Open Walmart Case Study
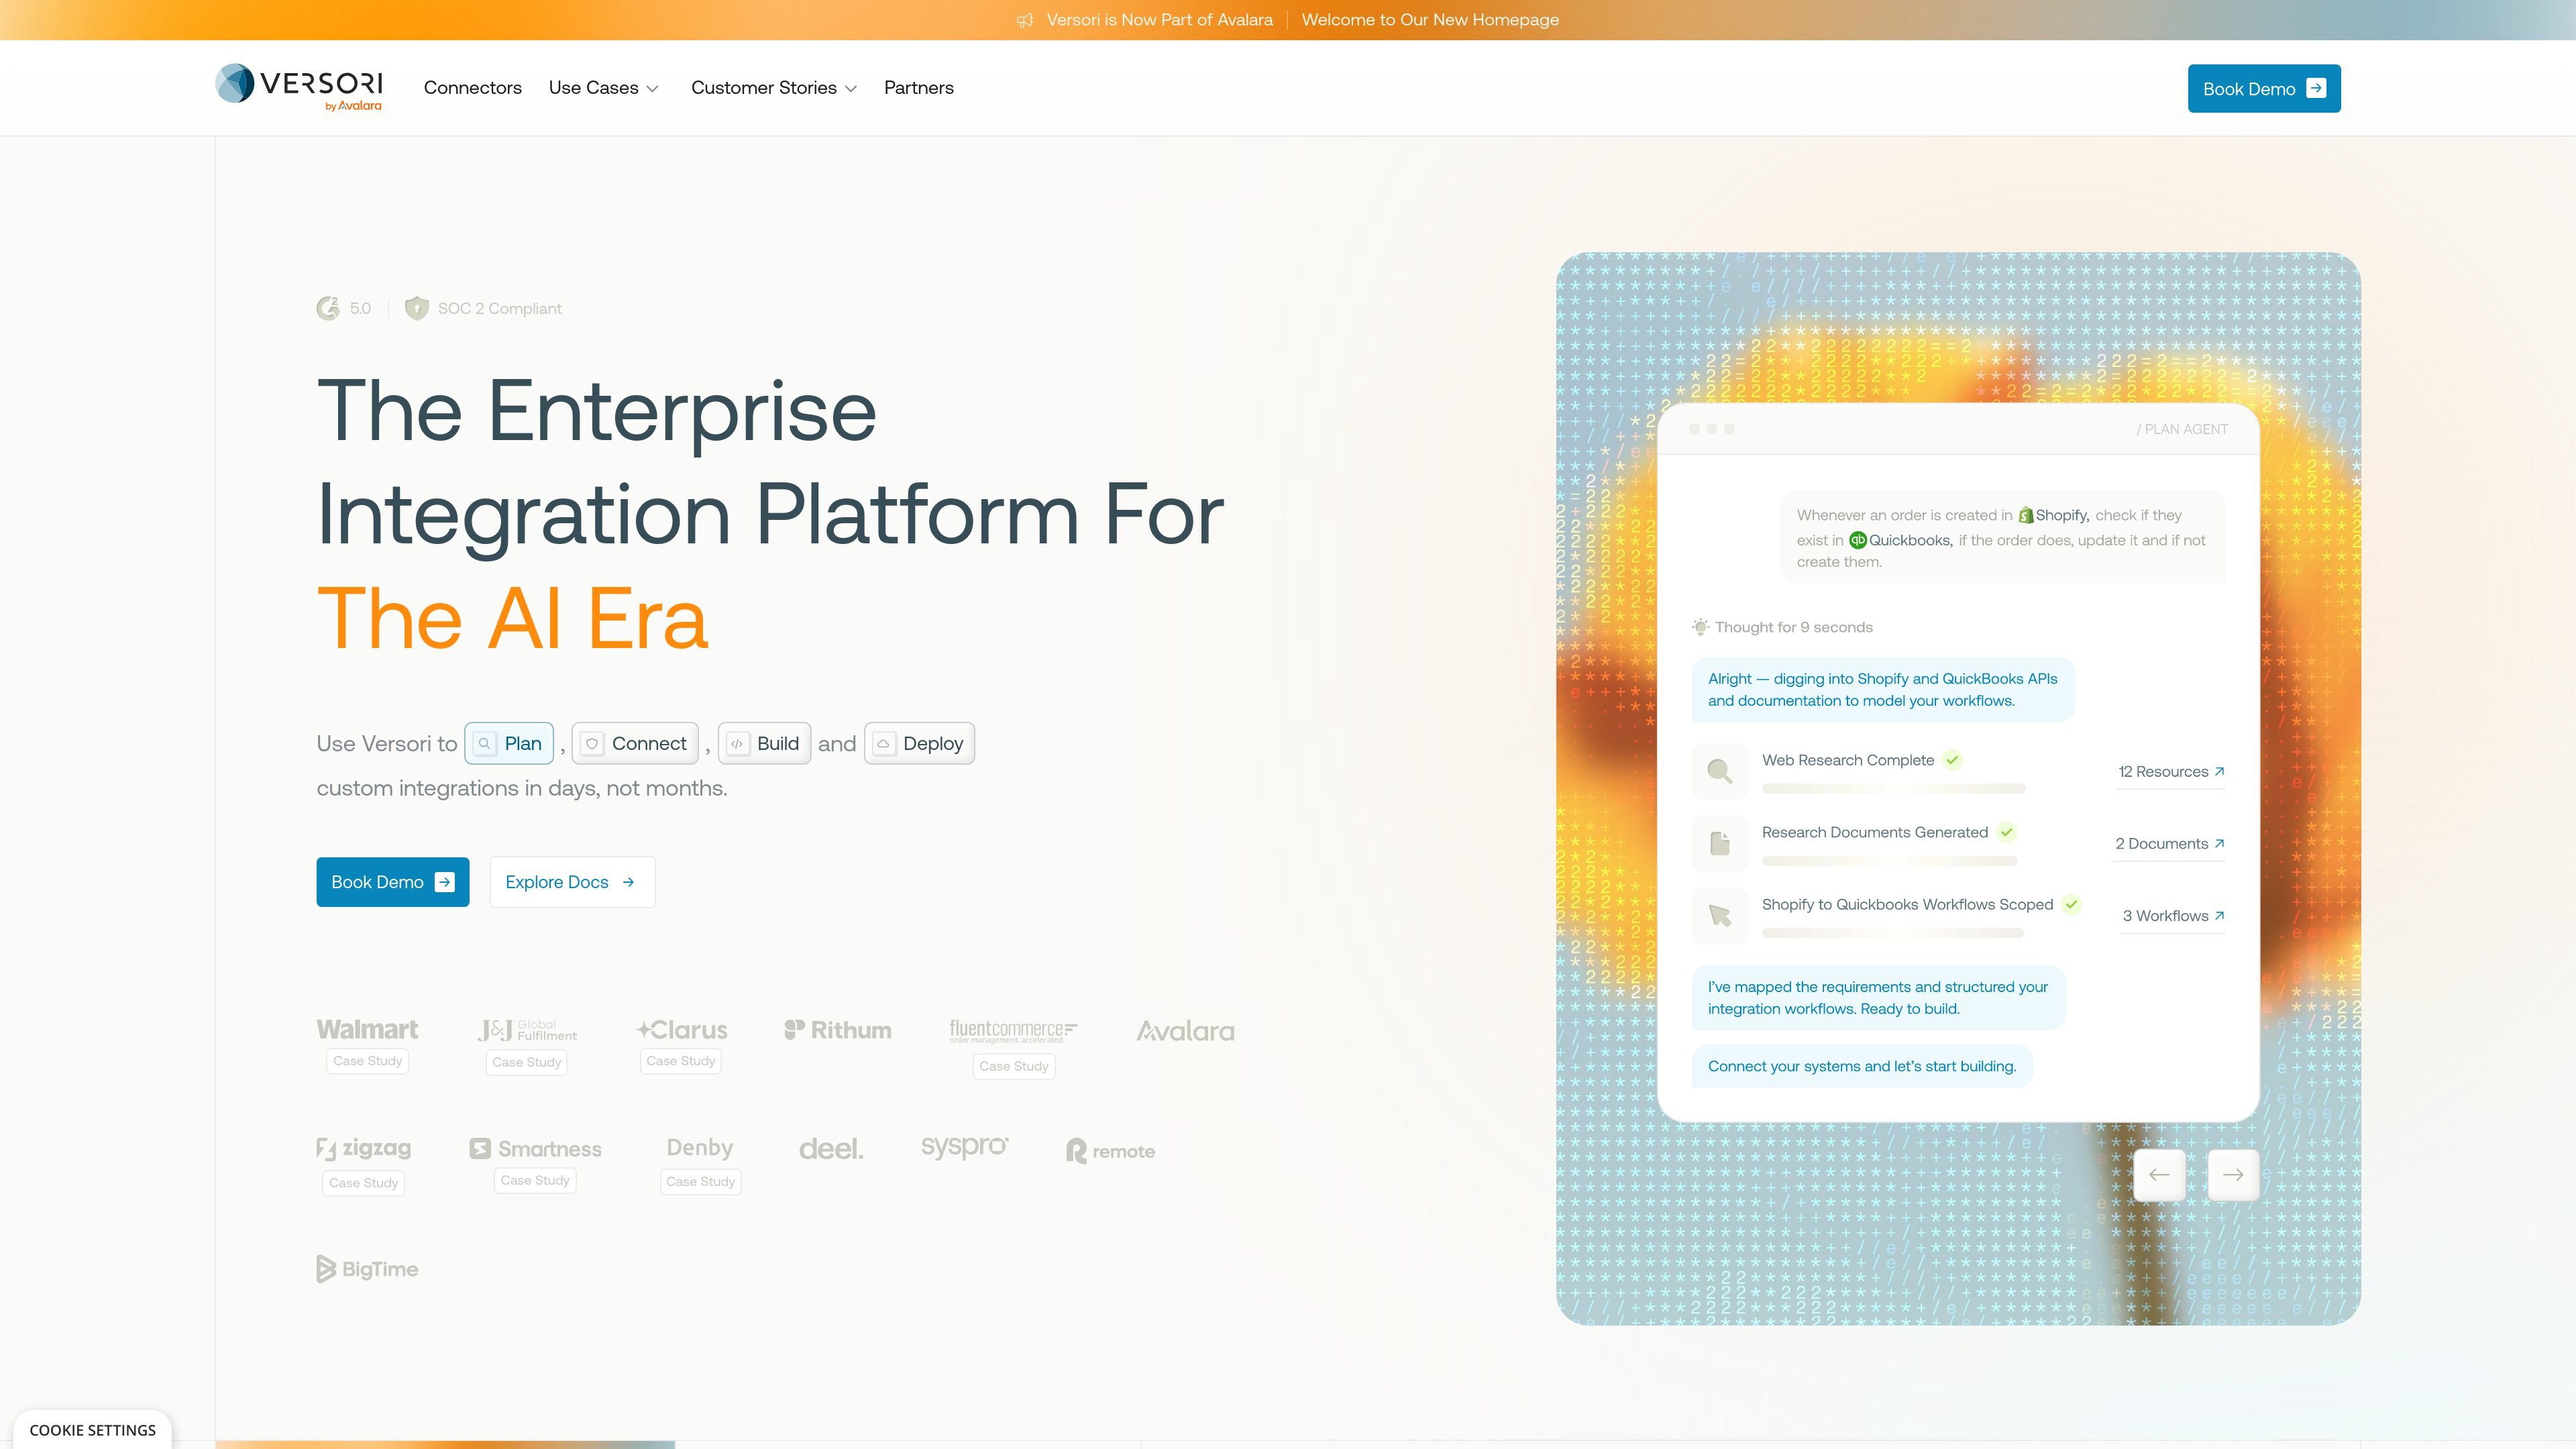This screenshot has width=2576, height=1449. pos(368,1061)
